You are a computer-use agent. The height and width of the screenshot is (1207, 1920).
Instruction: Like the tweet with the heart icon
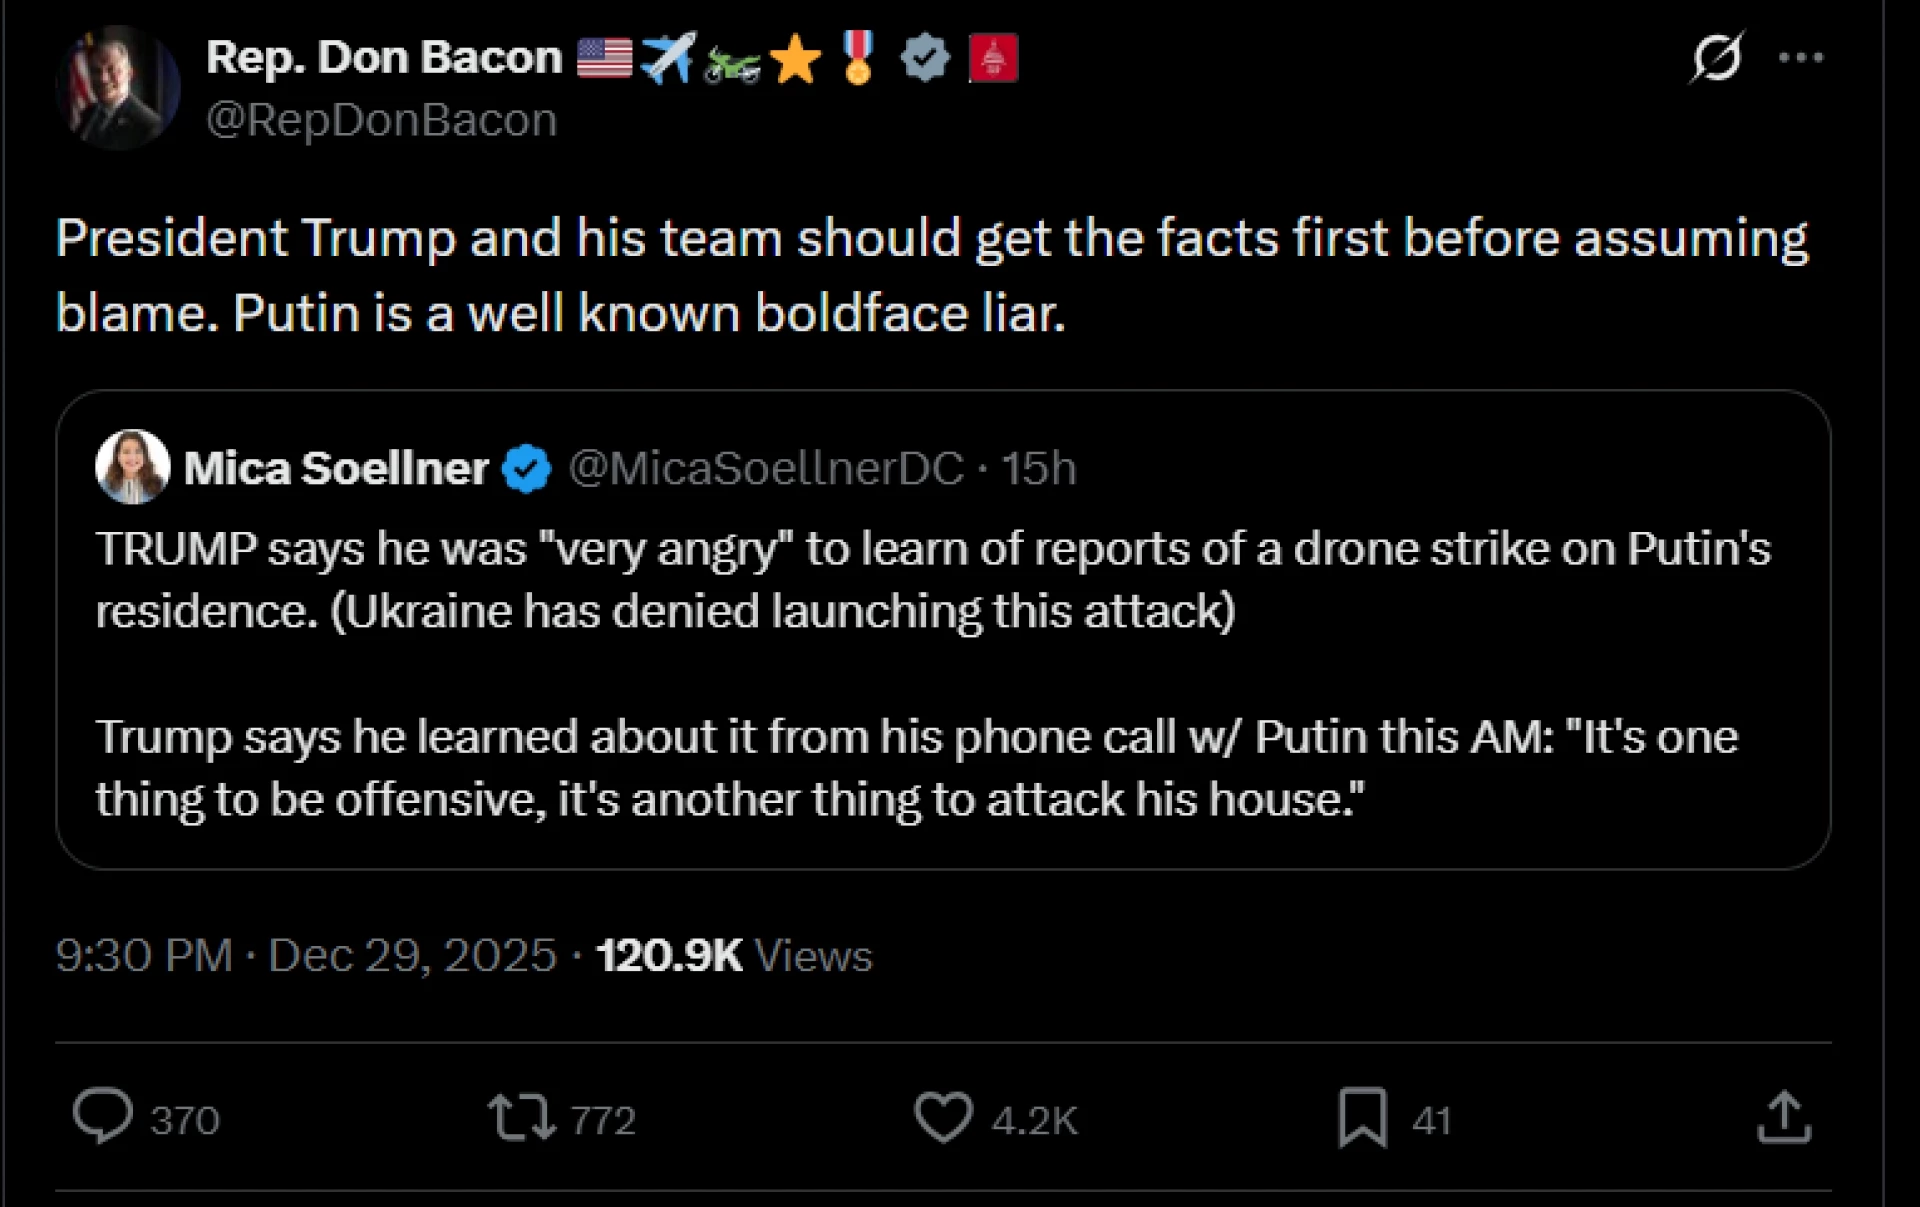pos(943,1118)
